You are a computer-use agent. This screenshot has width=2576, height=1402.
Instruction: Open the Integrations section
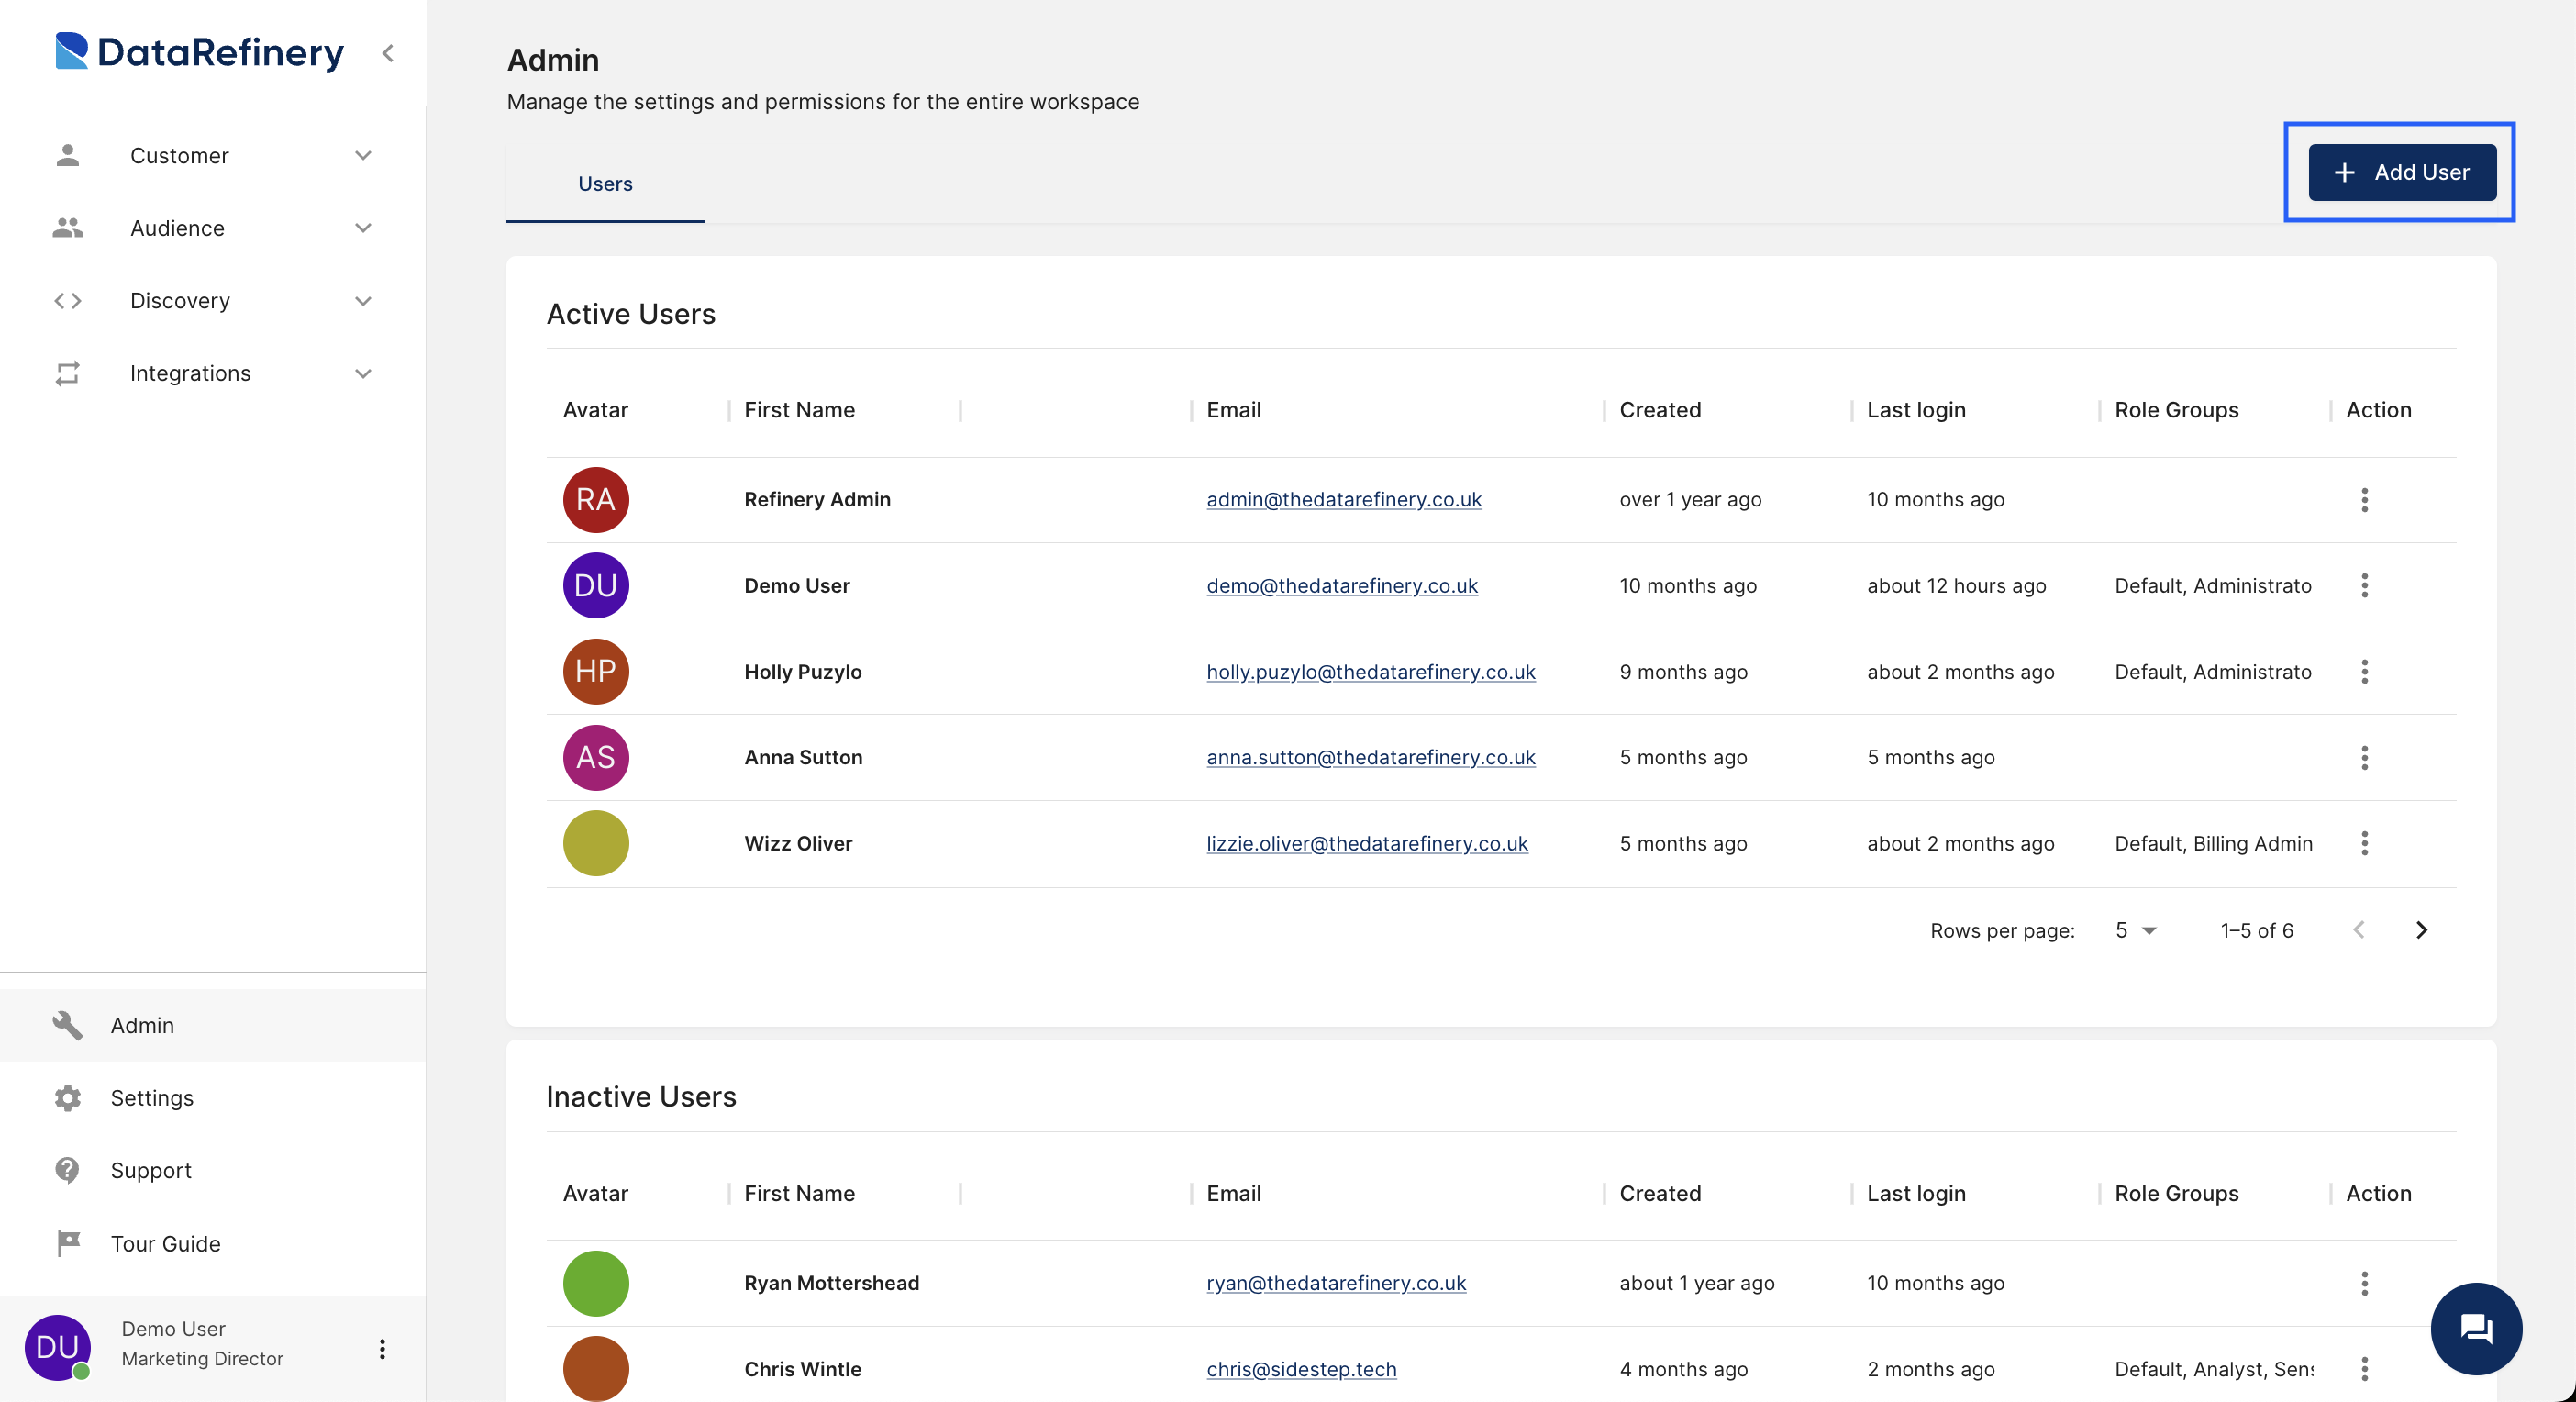[212, 372]
